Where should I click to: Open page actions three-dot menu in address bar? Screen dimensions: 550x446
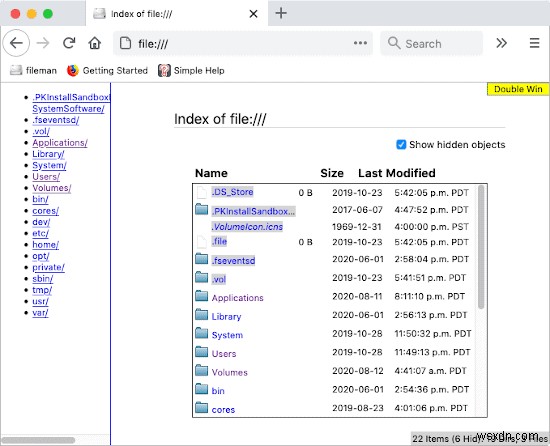click(360, 43)
